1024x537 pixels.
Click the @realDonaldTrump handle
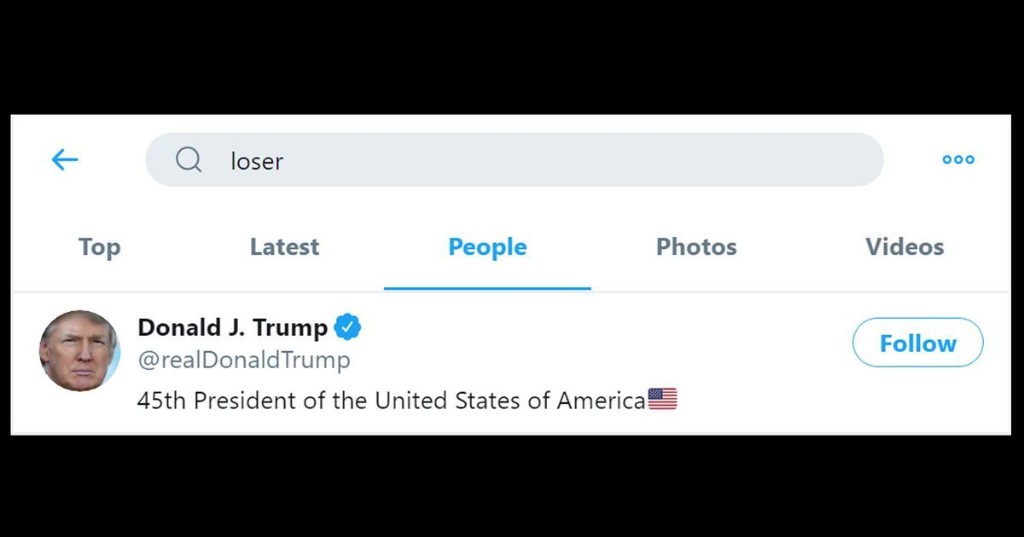(x=244, y=360)
